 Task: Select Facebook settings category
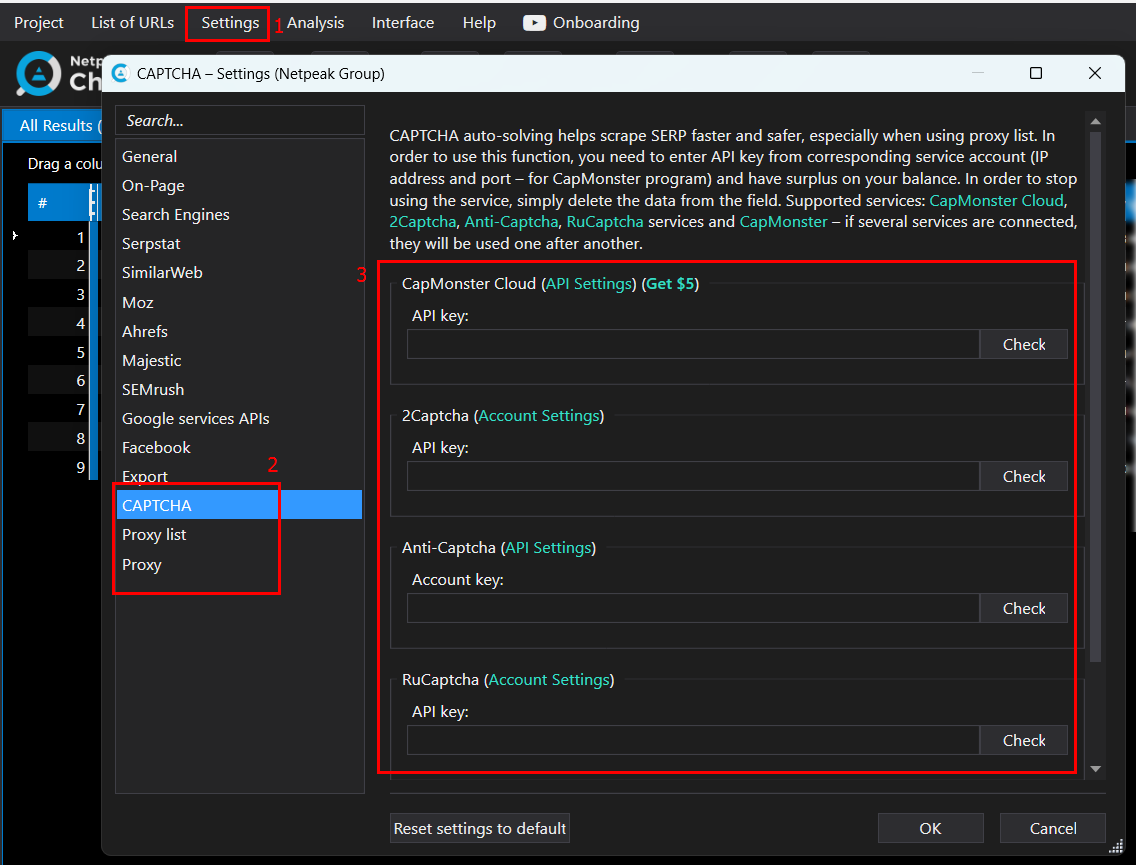[239, 447]
